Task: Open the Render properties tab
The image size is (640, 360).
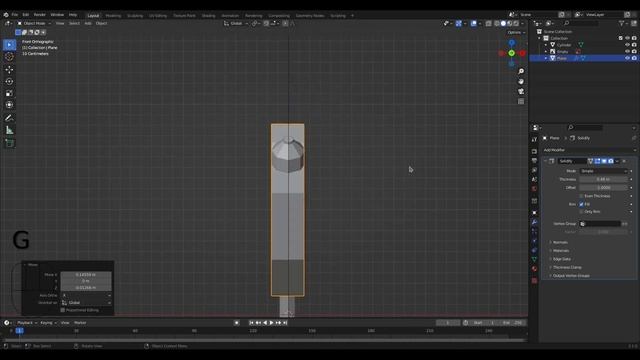Action: [534, 151]
